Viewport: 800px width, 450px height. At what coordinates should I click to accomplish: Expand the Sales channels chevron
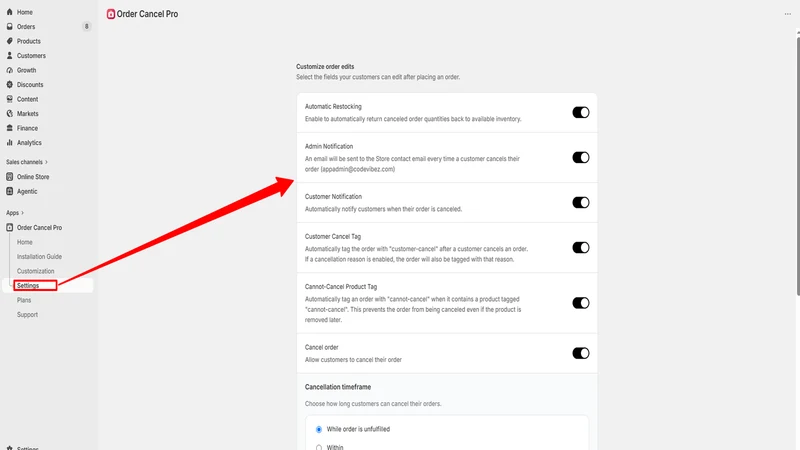click(x=46, y=162)
